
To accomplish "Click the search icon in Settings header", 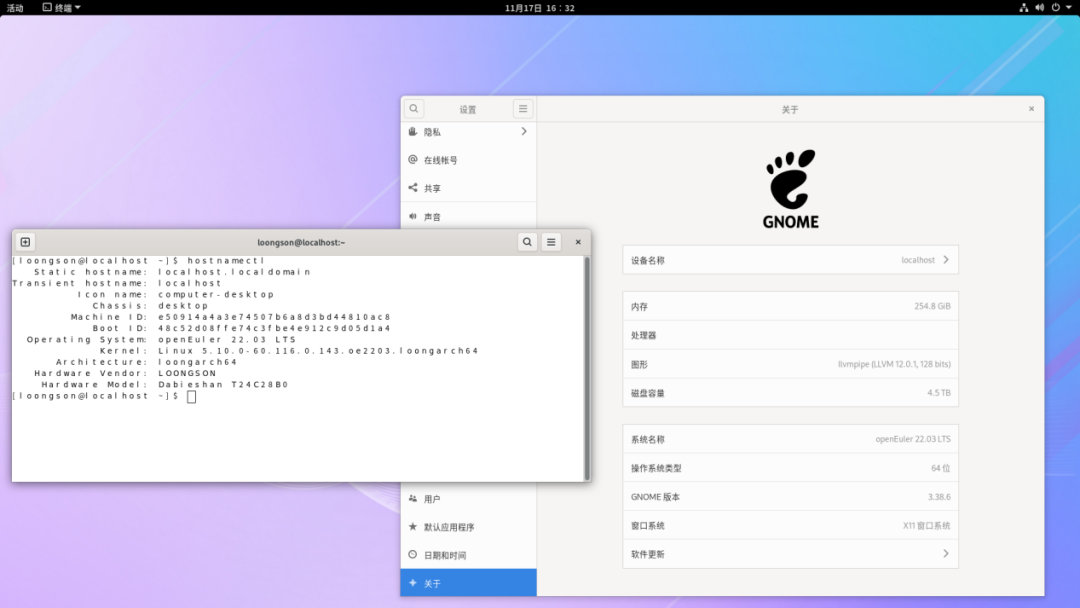I will (414, 109).
